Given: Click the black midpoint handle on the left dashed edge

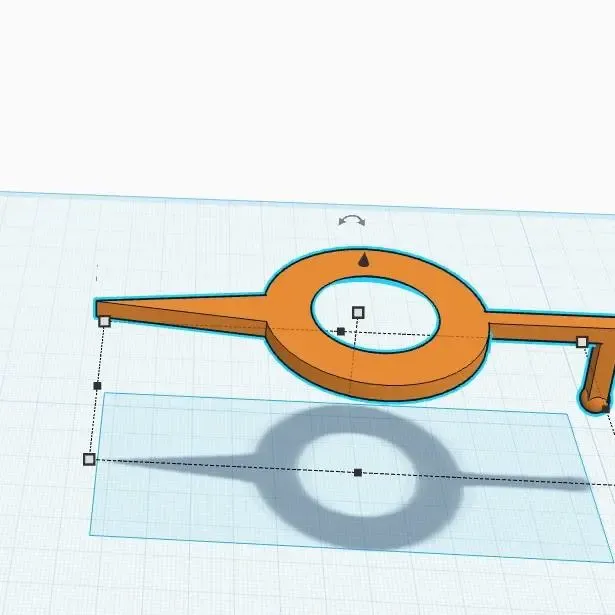Looking at the screenshot, I should point(97,386).
